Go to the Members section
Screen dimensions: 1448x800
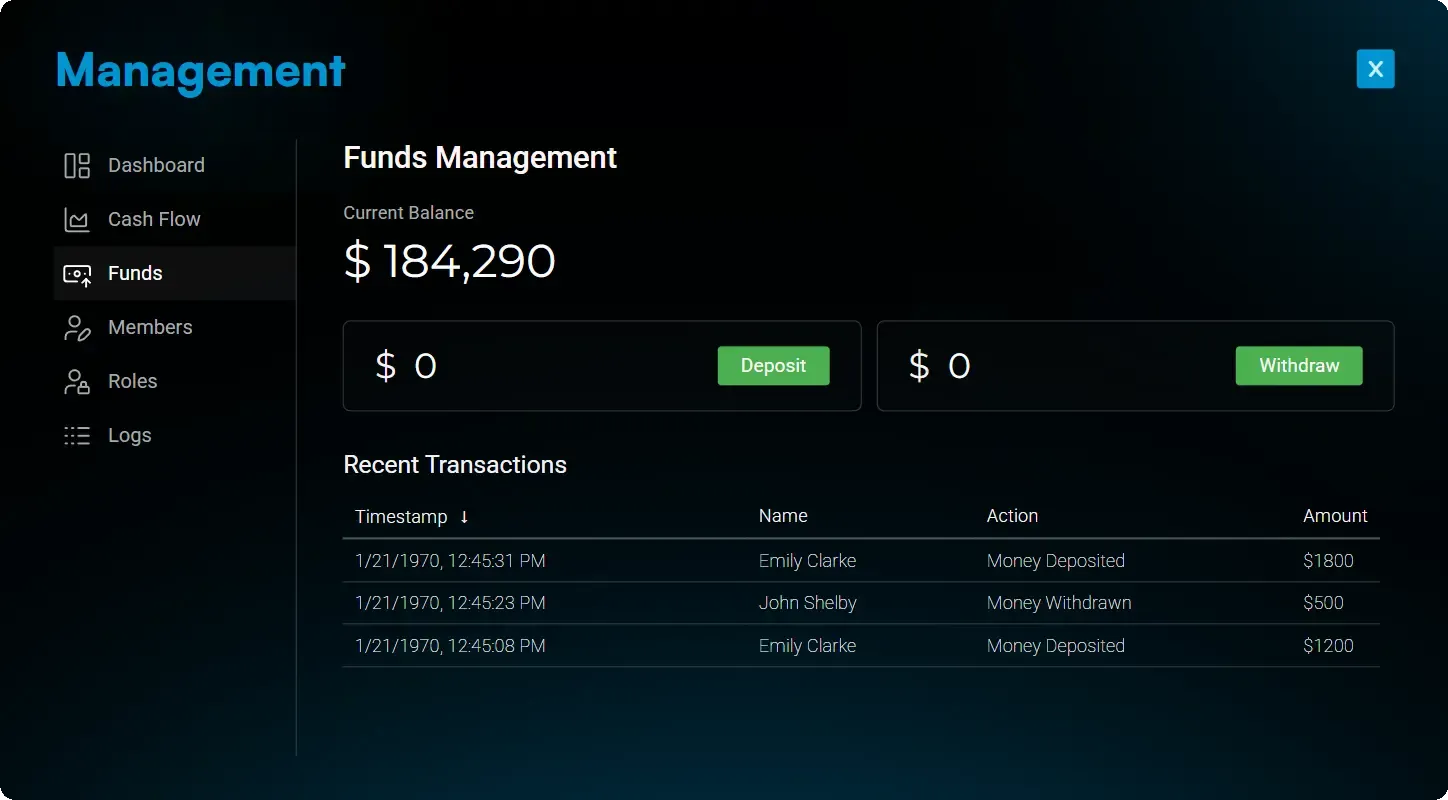150,328
